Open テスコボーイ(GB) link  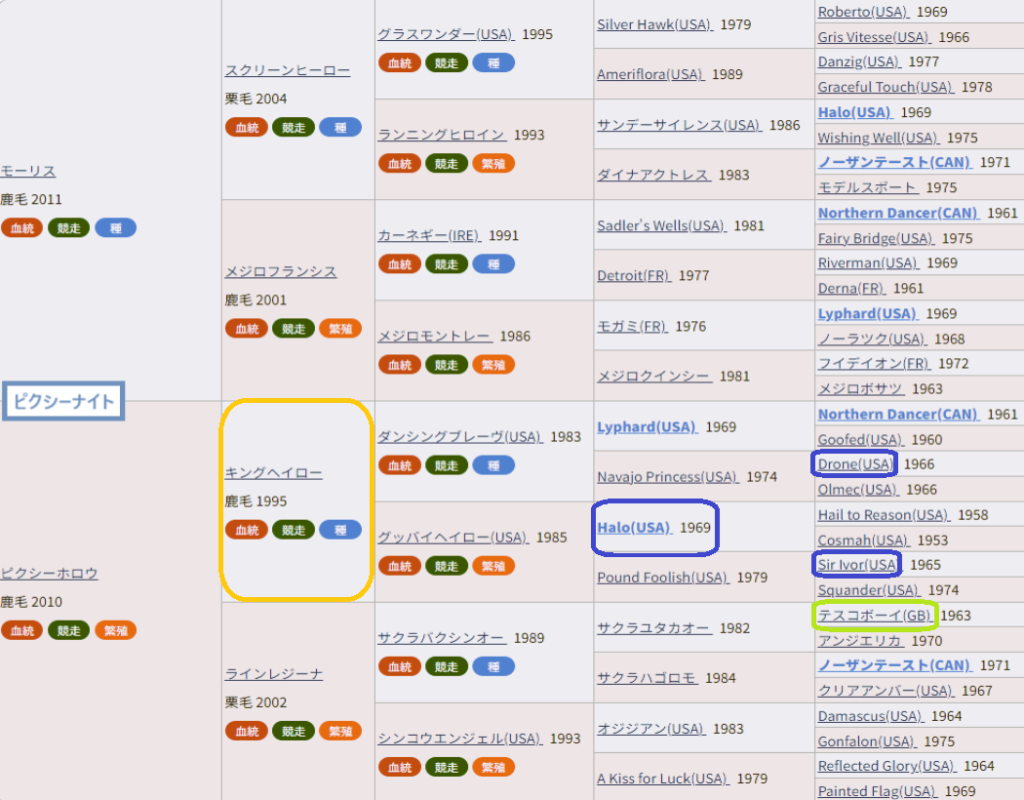click(x=875, y=616)
